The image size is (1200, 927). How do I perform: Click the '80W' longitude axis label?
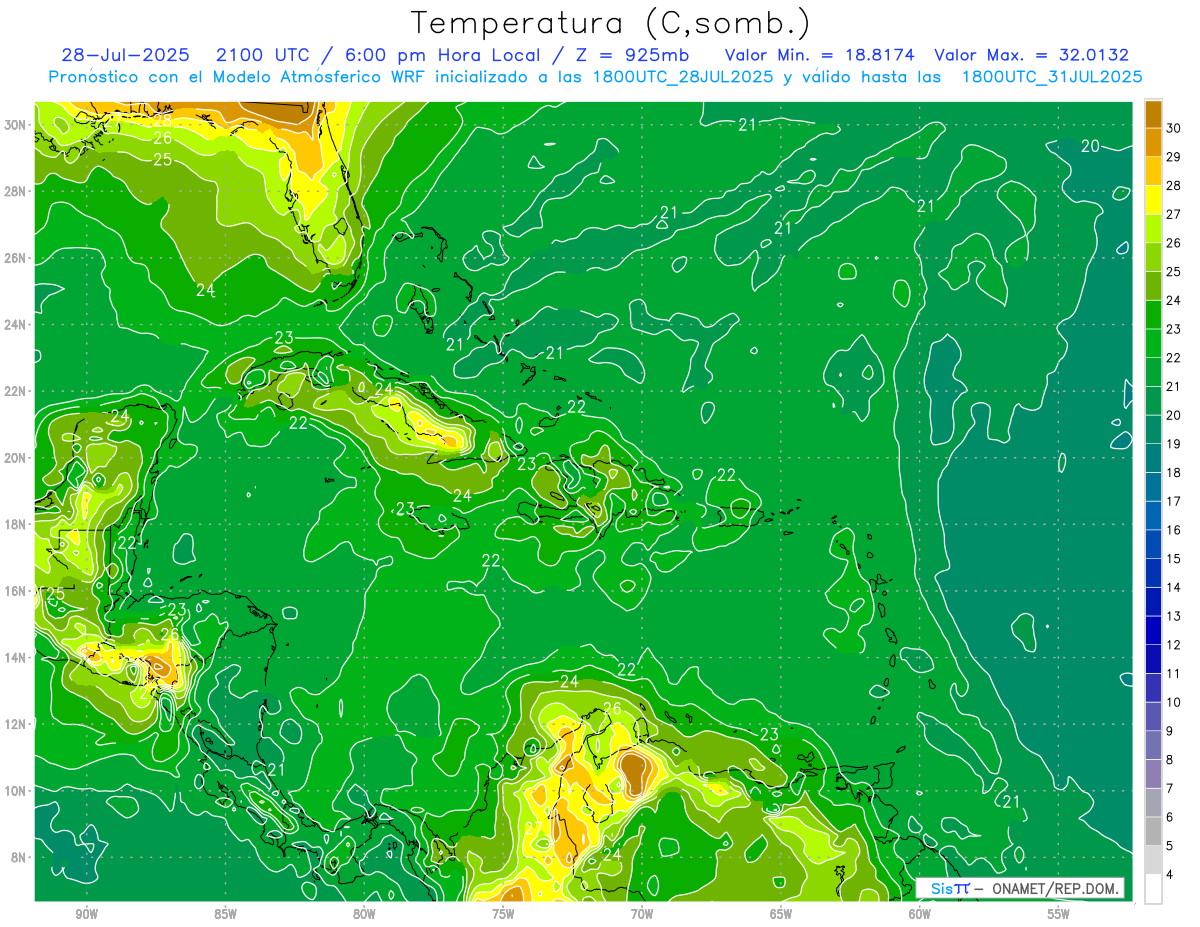coord(364,914)
